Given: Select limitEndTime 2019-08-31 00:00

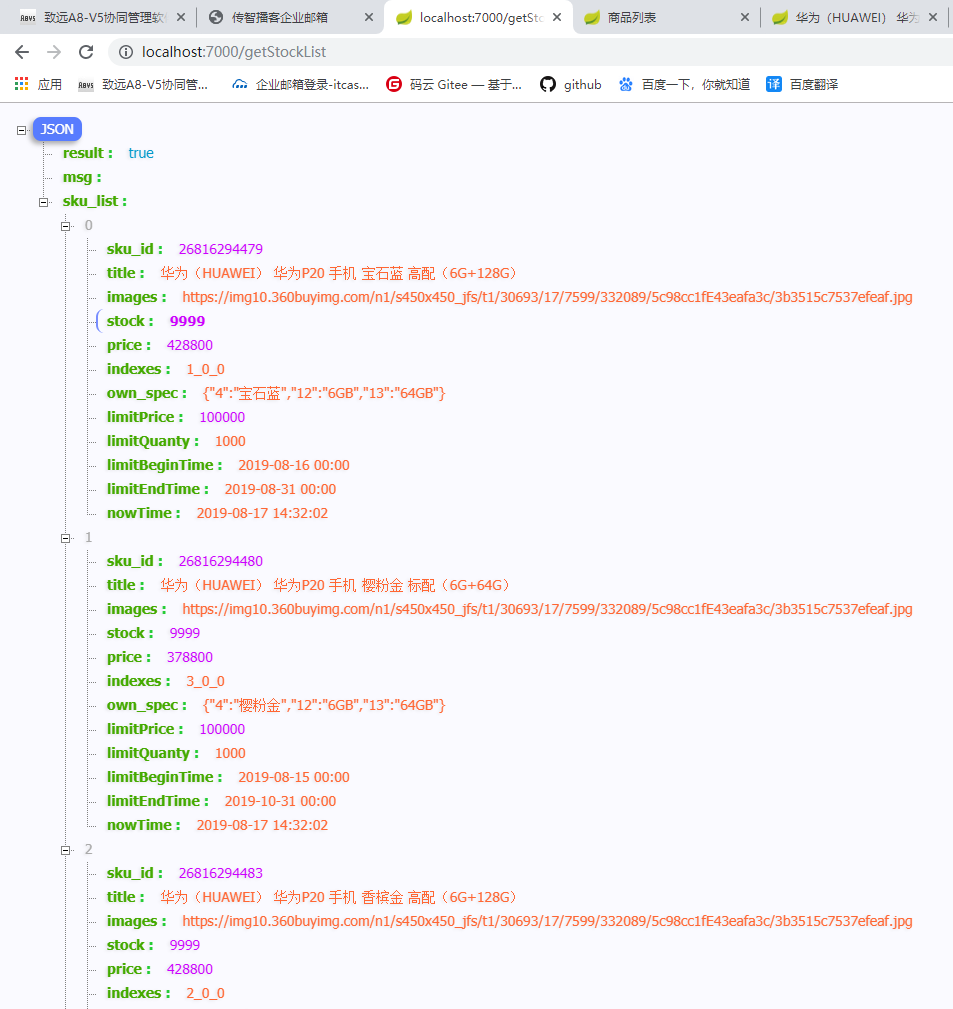Looking at the screenshot, I should pyautogui.click(x=281, y=489).
